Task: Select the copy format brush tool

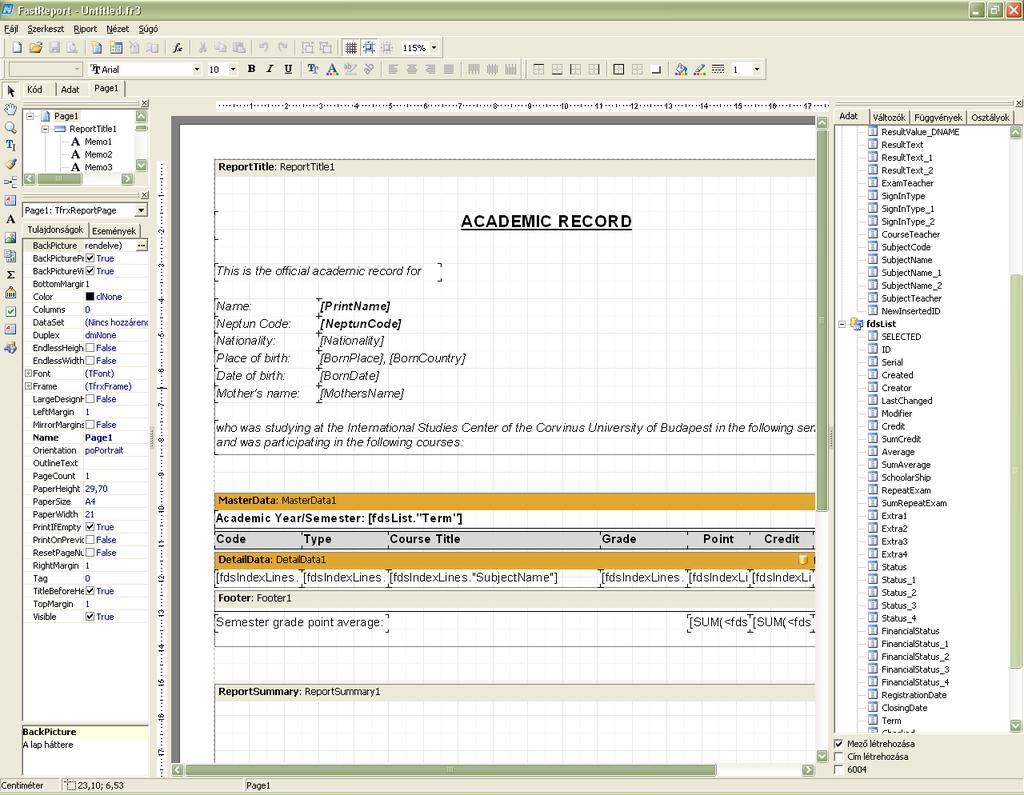Action: [x=10, y=164]
